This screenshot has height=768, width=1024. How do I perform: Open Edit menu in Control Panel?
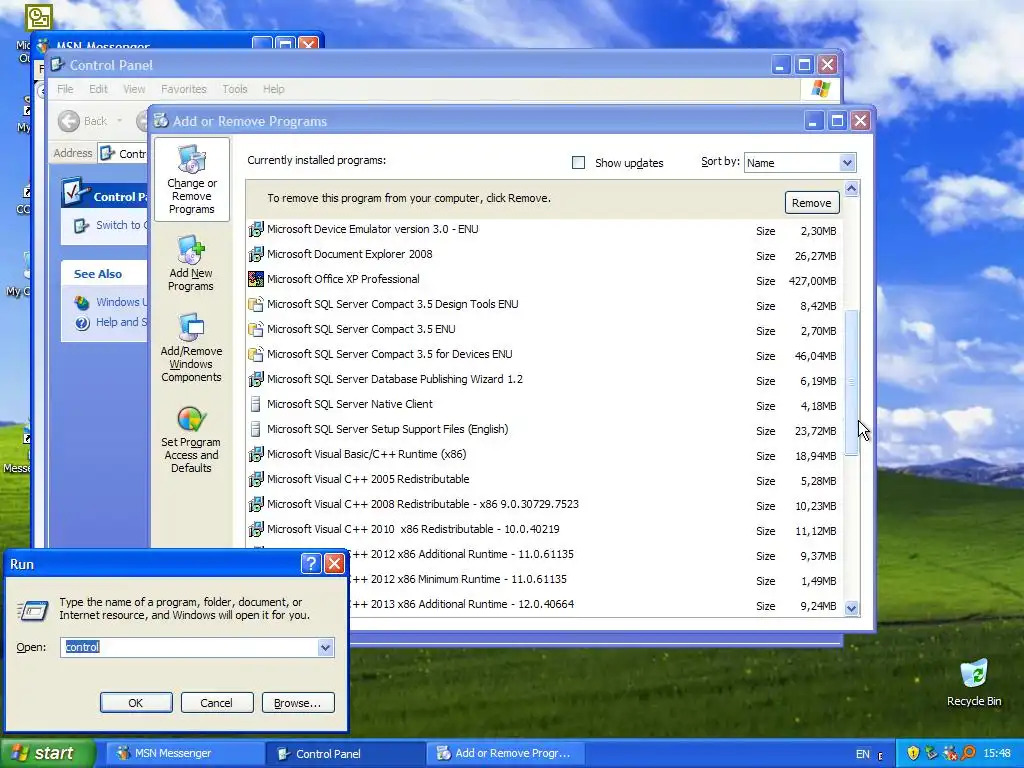pos(98,89)
